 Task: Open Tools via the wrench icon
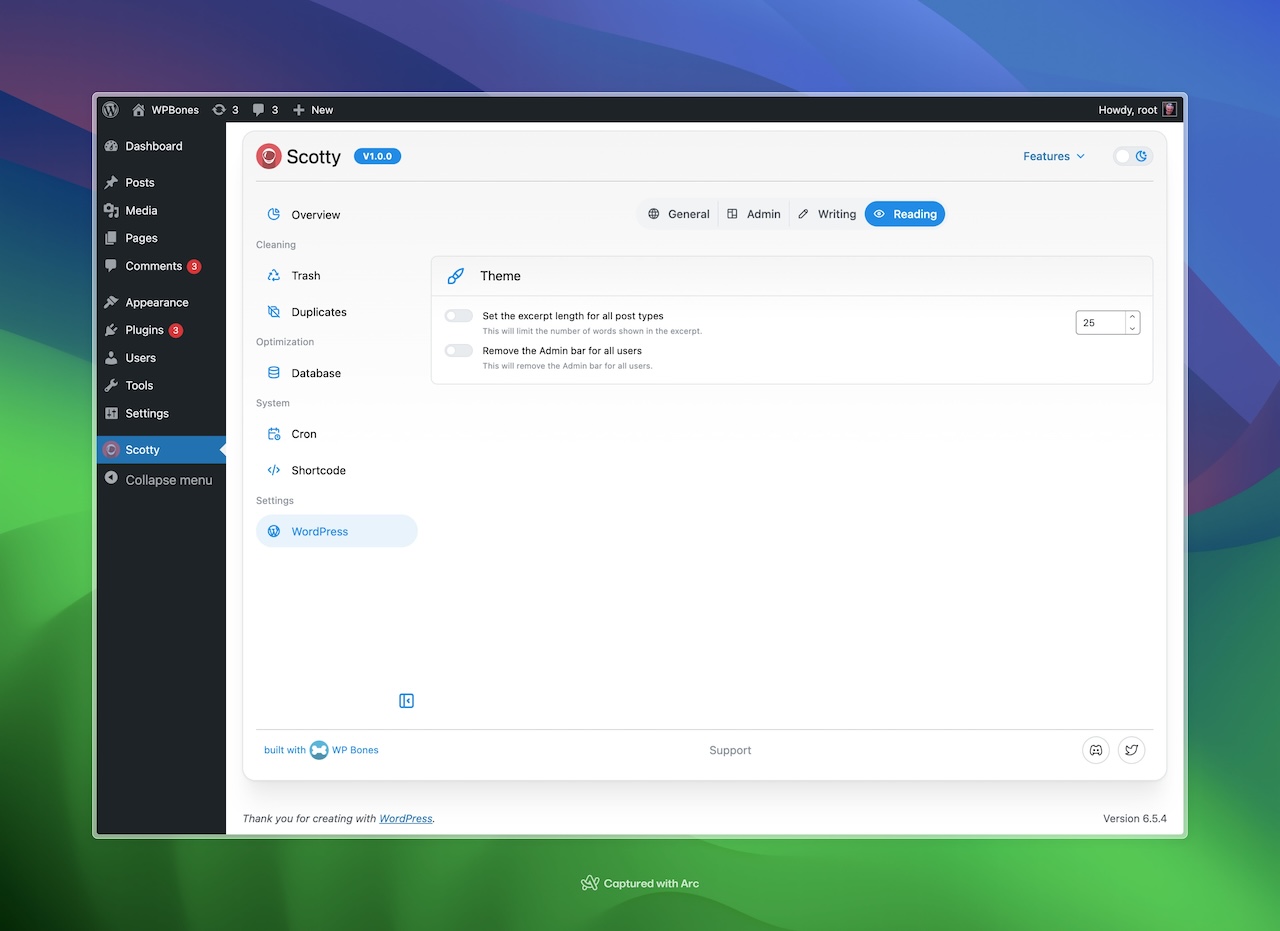[111, 386]
